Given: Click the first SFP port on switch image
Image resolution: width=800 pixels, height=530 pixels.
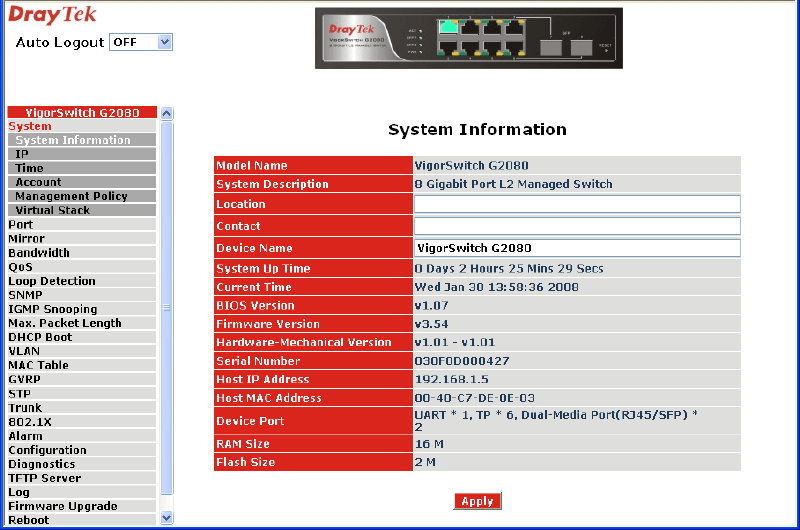Looking at the screenshot, I should [x=551, y=47].
